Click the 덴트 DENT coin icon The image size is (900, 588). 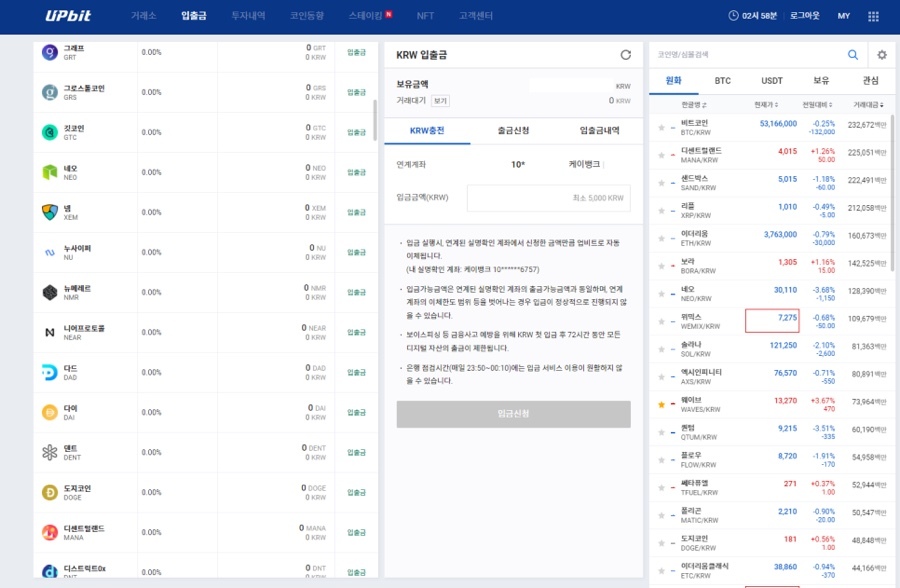pos(50,452)
